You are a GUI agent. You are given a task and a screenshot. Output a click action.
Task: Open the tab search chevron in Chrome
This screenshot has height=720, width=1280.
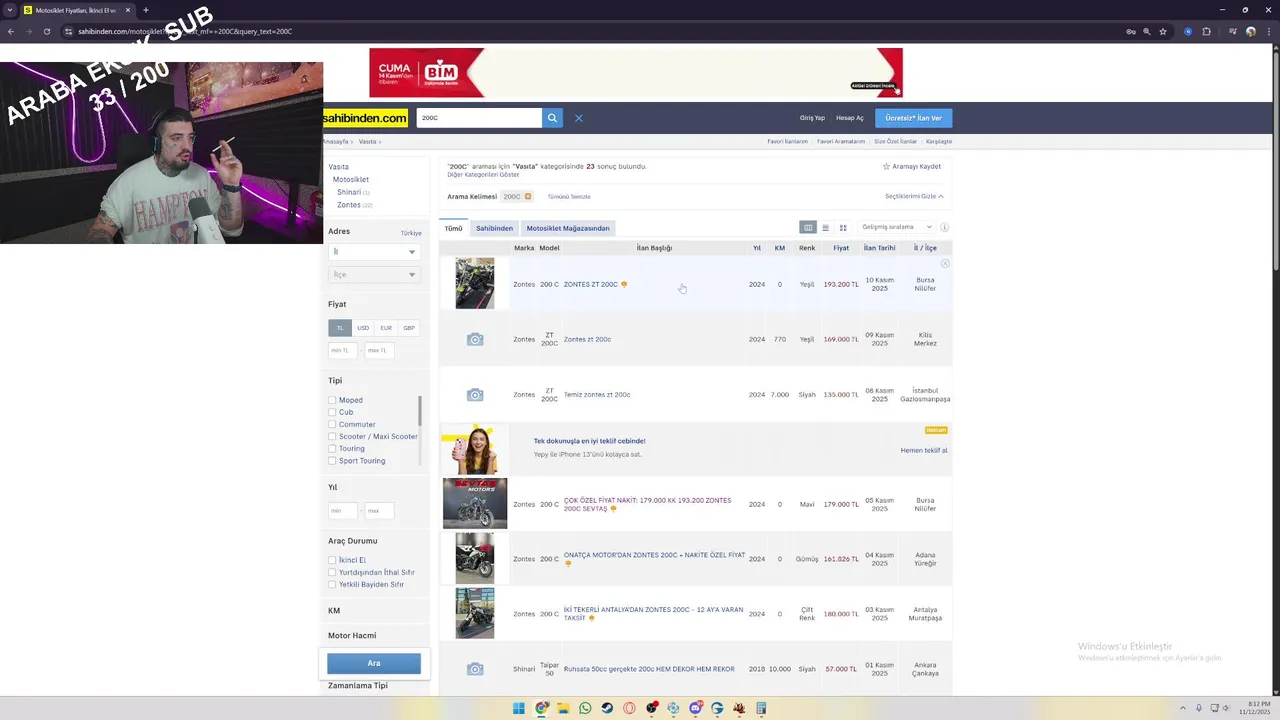10,10
